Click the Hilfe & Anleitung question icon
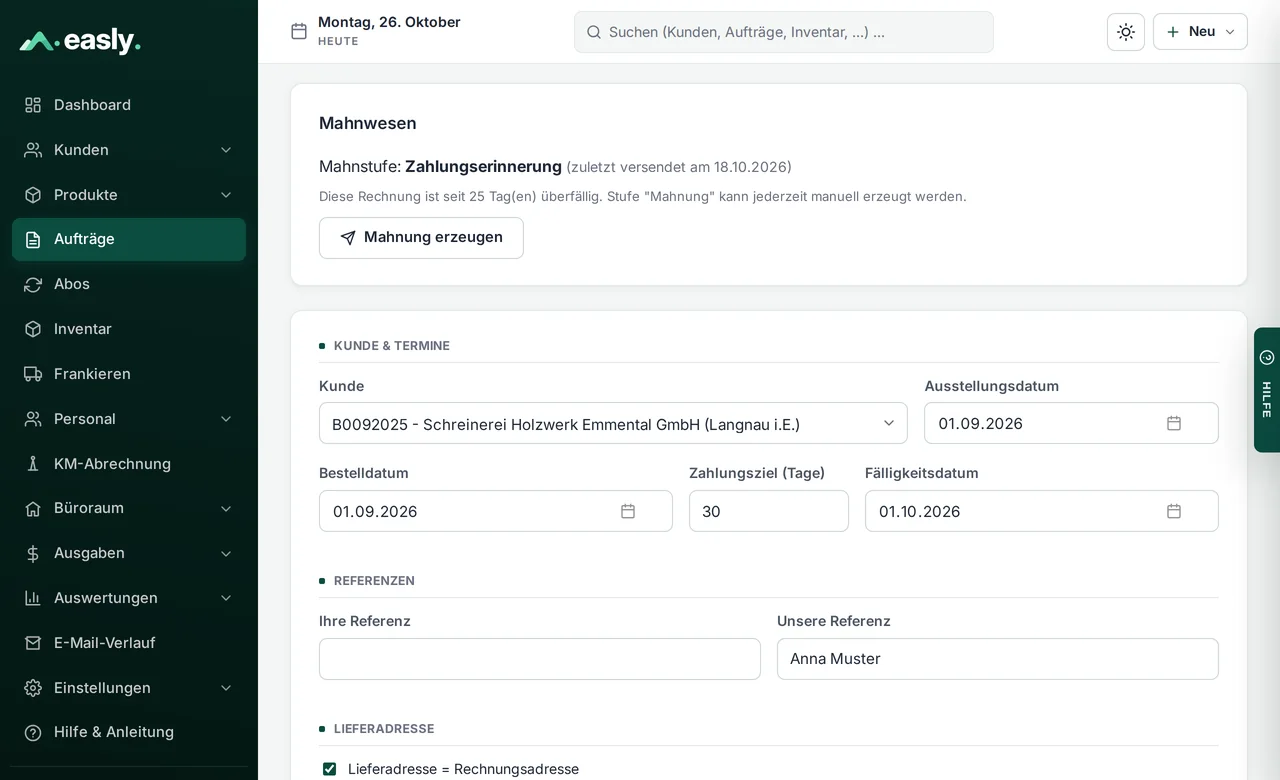 click(x=33, y=732)
